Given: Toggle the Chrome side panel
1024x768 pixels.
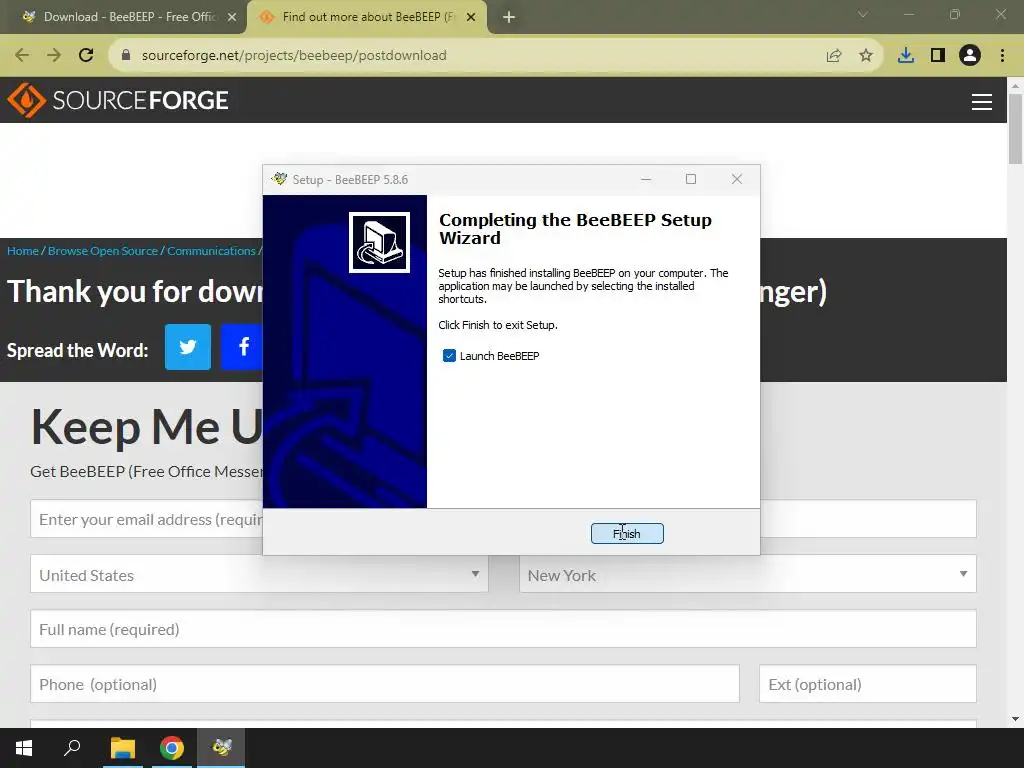Looking at the screenshot, I should click(x=938, y=56).
